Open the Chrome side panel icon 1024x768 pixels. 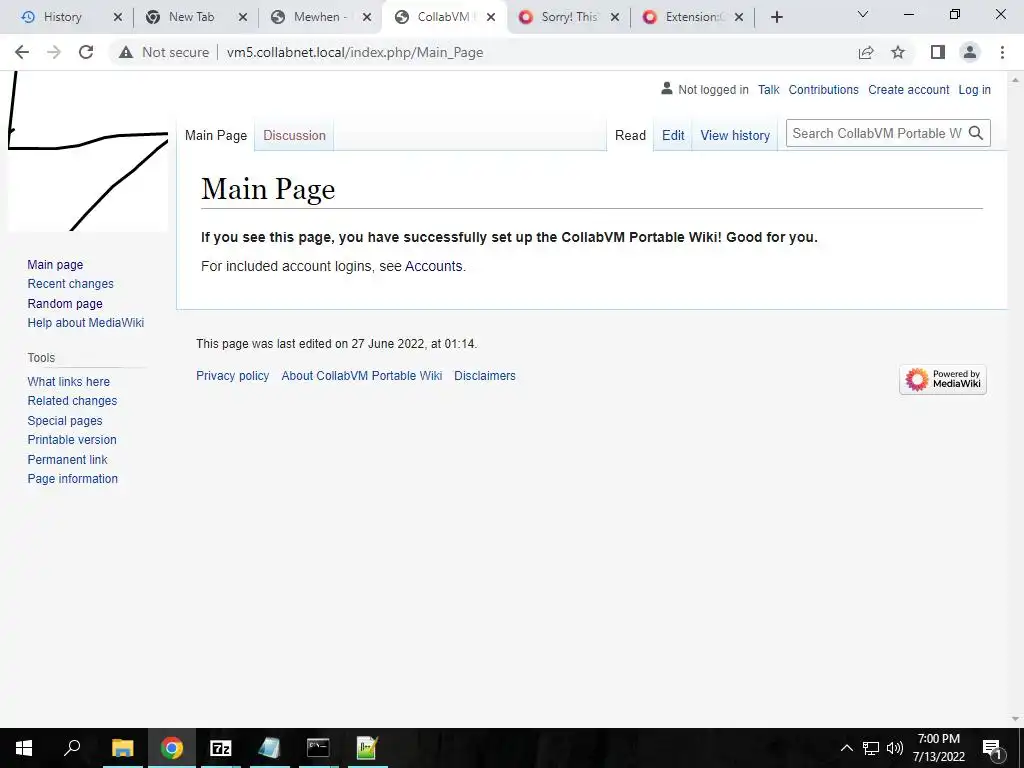pyautogui.click(x=938, y=52)
